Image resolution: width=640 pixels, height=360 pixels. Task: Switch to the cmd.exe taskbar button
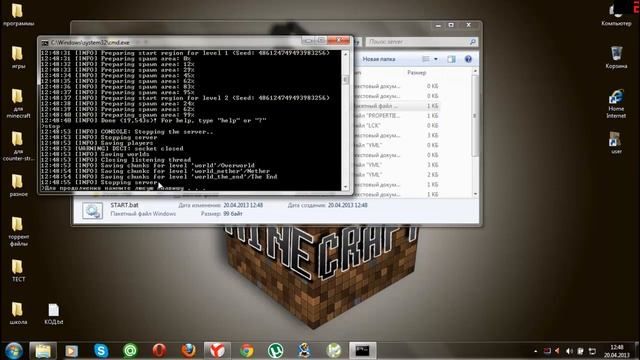point(362,351)
